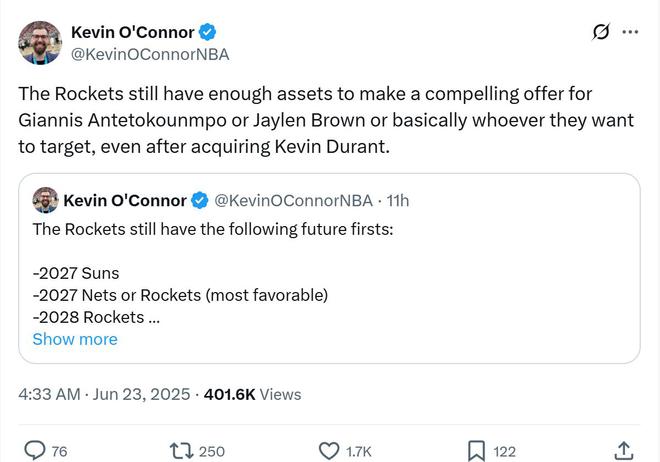The width and height of the screenshot is (660, 462).
Task: Expand quoted tweet with Show more
Action: [75, 339]
